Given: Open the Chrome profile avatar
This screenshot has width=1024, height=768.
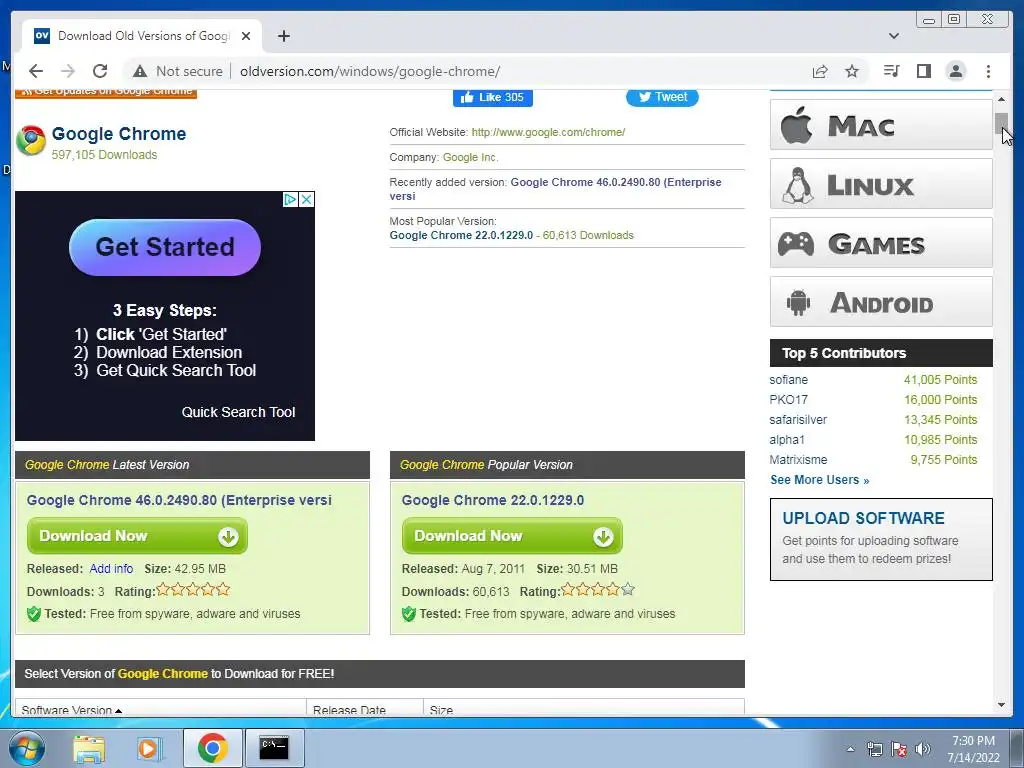Looking at the screenshot, I should click(x=955, y=71).
